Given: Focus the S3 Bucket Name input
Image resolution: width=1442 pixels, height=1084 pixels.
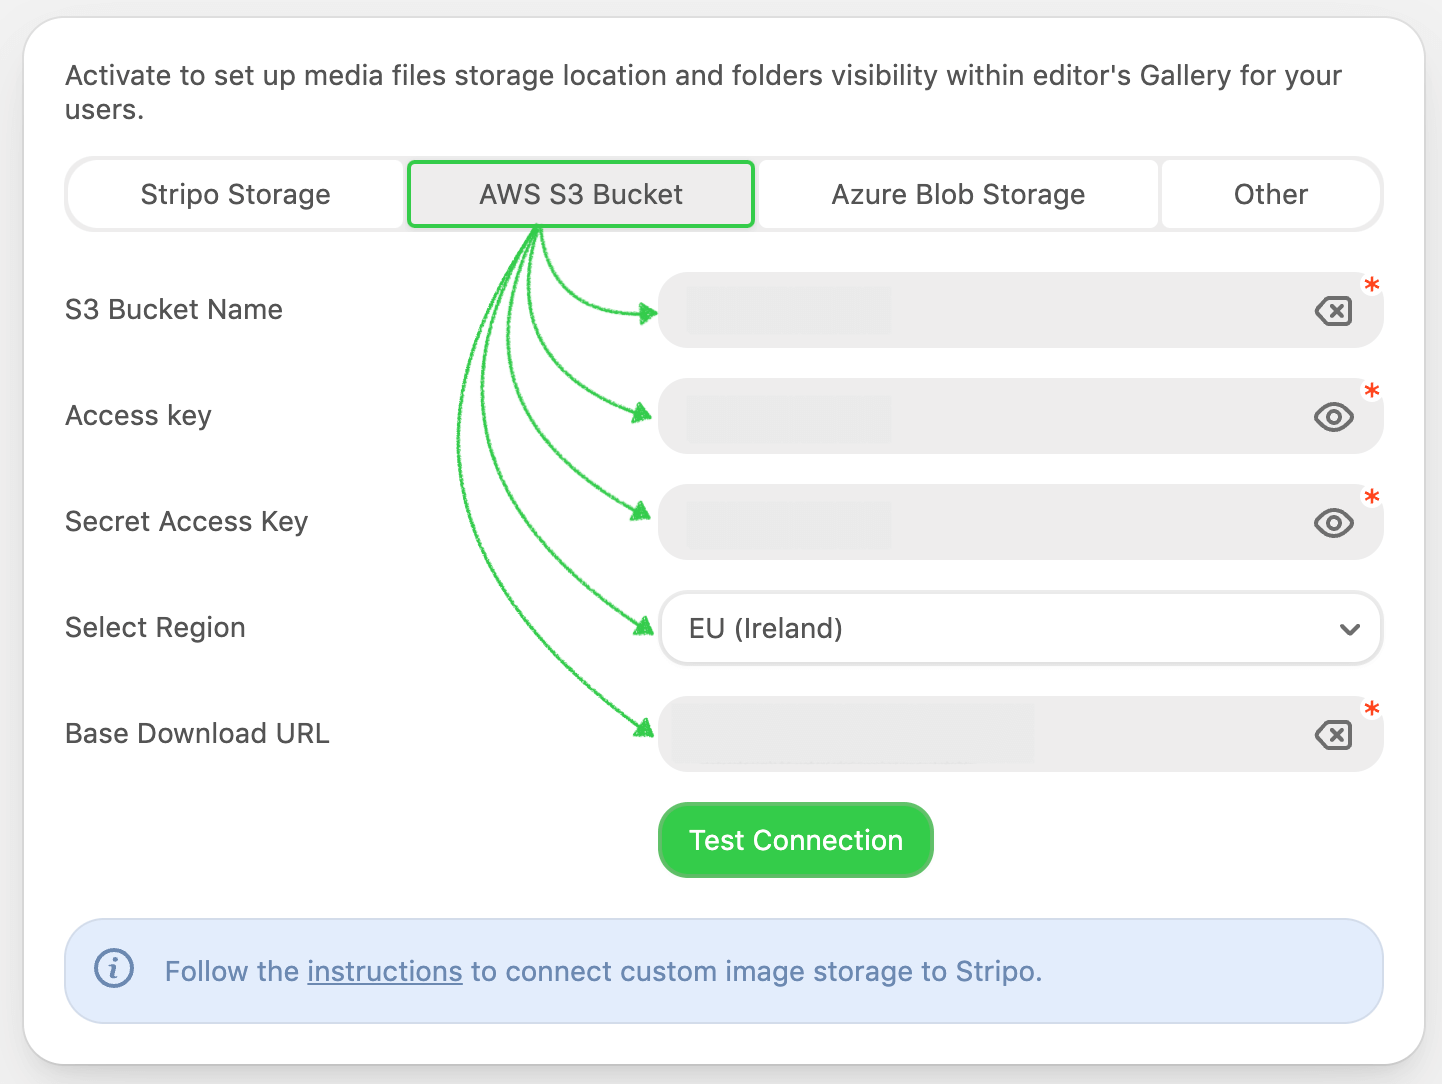Looking at the screenshot, I should (980, 311).
